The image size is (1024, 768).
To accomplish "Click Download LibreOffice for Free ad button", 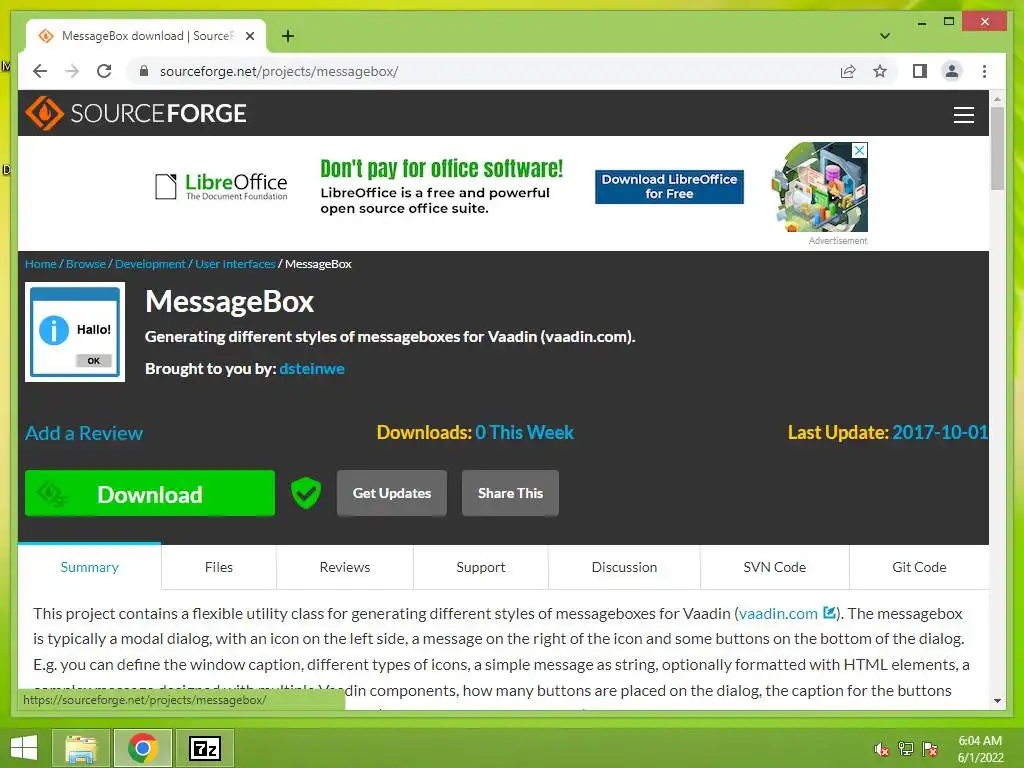I will 669,187.
